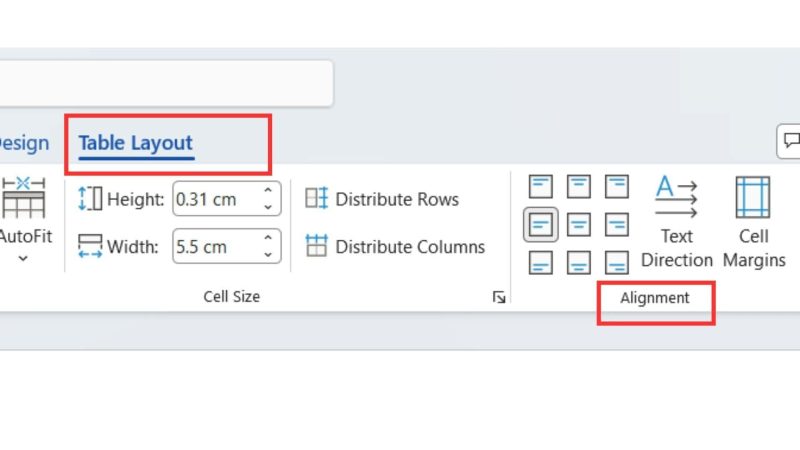The height and width of the screenshot is (450, 800).
Task: Select Align Bottom Left alignment icon
Action: pos(540,263)
